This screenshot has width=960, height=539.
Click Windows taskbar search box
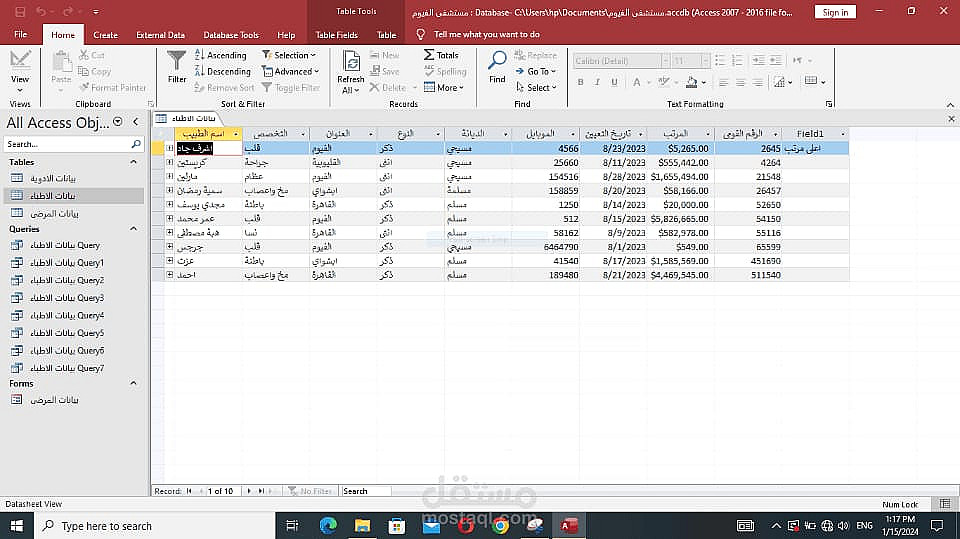(155, 526)
